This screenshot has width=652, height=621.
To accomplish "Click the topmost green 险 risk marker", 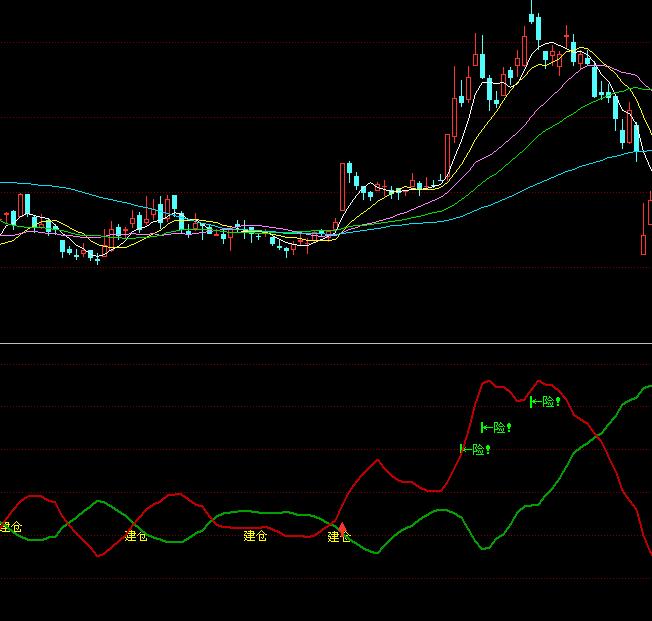I will coord(546,402).
